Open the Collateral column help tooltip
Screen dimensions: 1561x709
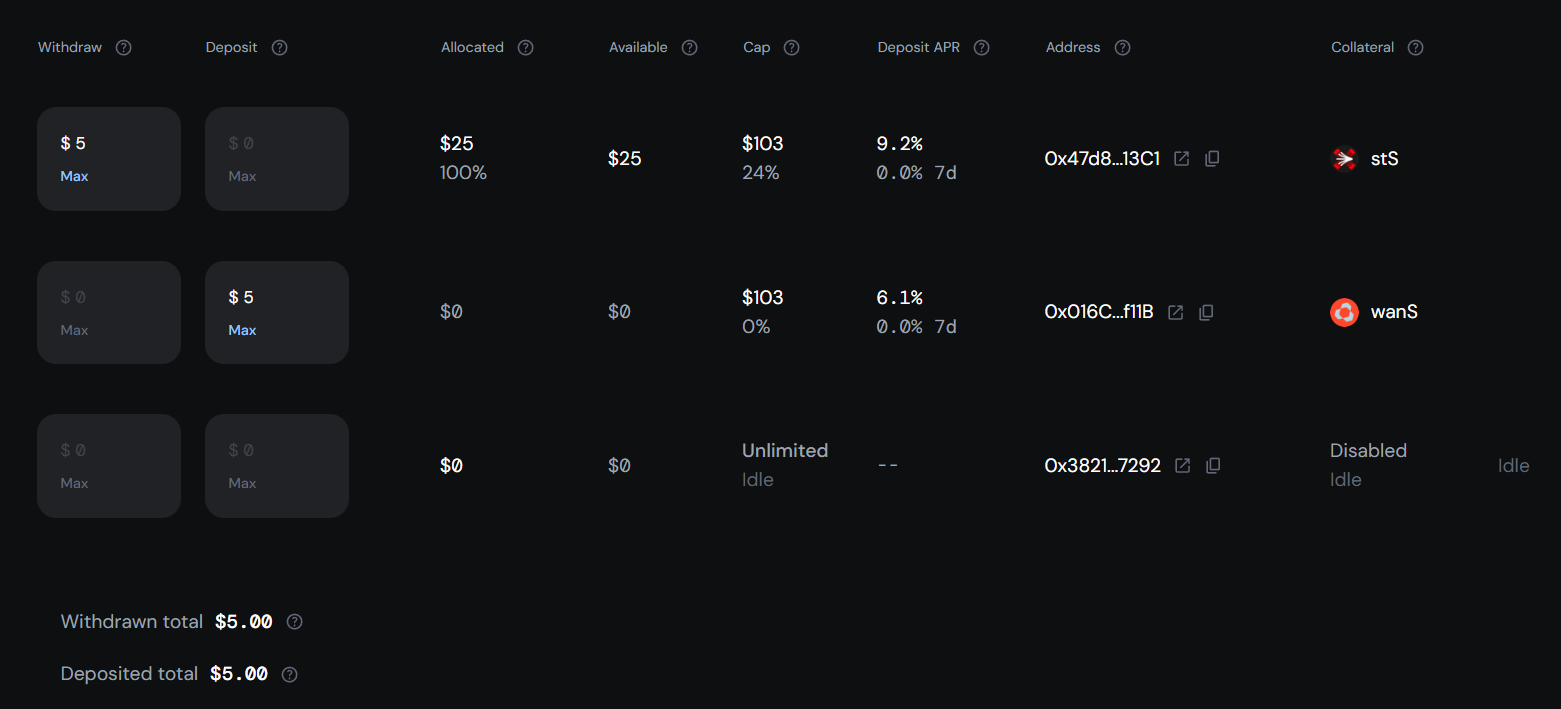click(1414, 47)
